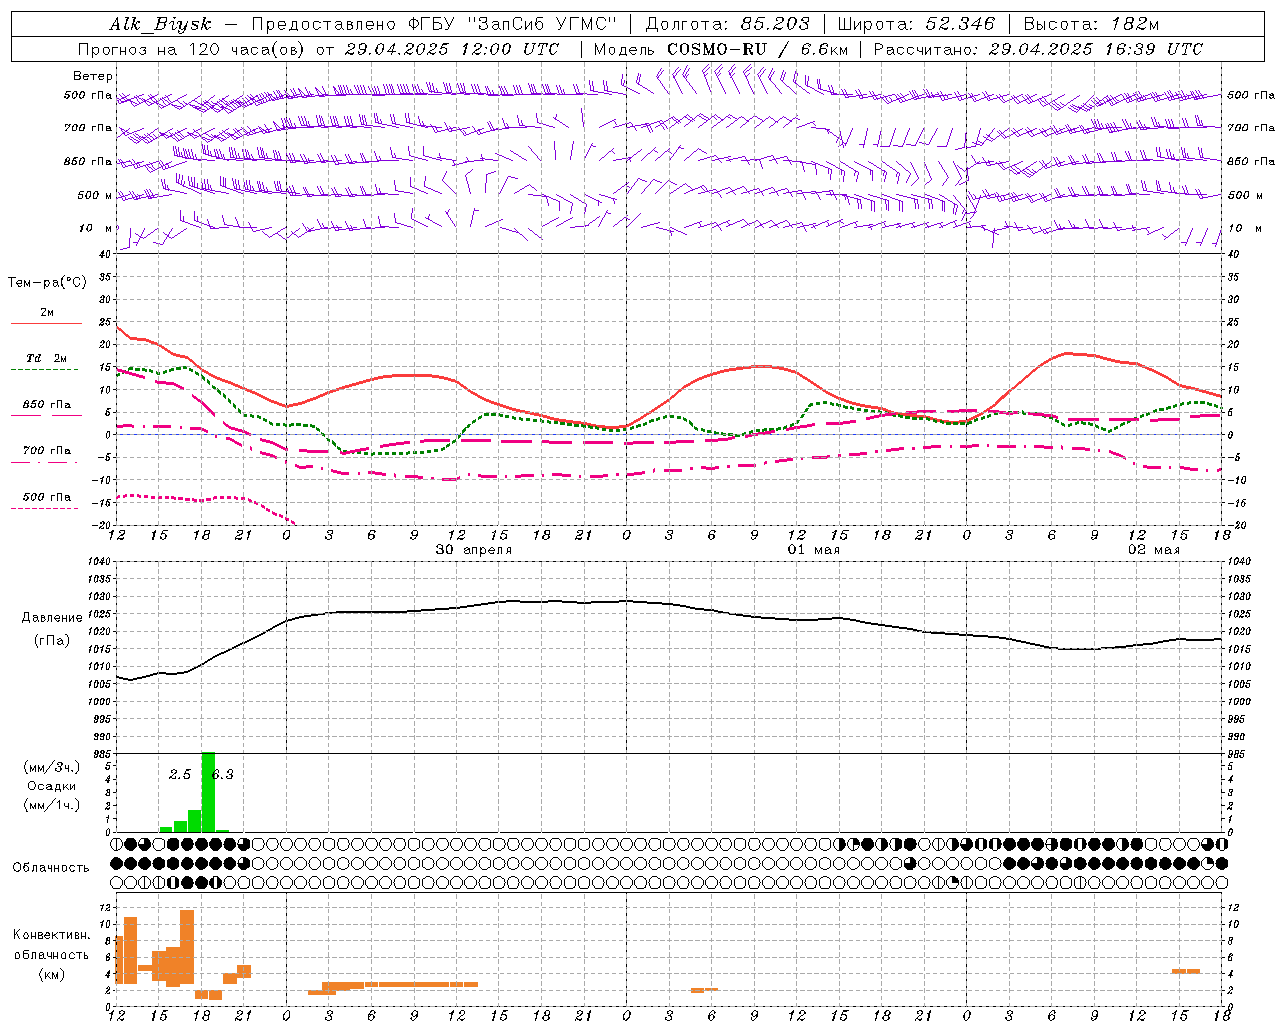The image size is (1280, 1024).
Task: Click the green dashed line under 'Td 2м' legend
Action: click(x=45, y=370)
